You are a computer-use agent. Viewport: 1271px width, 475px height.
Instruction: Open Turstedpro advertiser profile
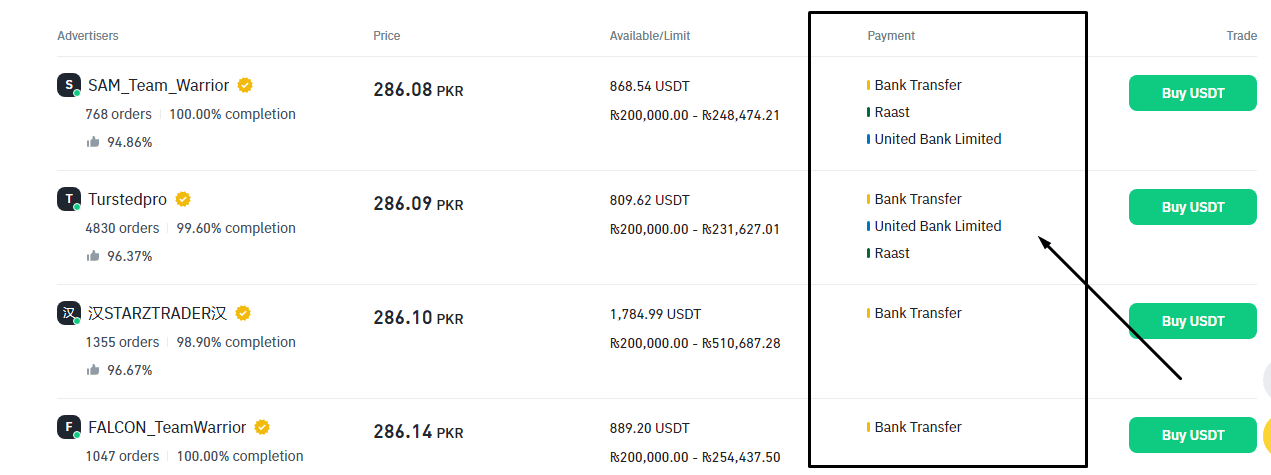click(x=127, y=199)
